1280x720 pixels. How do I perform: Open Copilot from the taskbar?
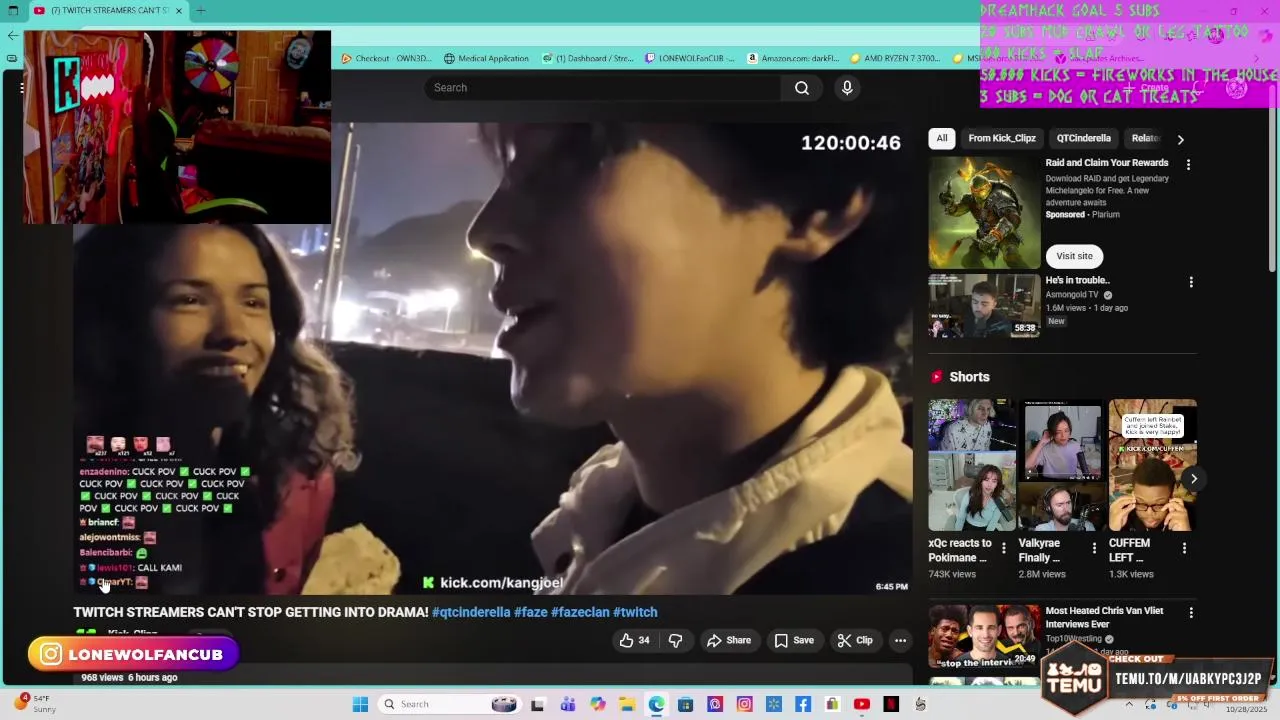597,704
